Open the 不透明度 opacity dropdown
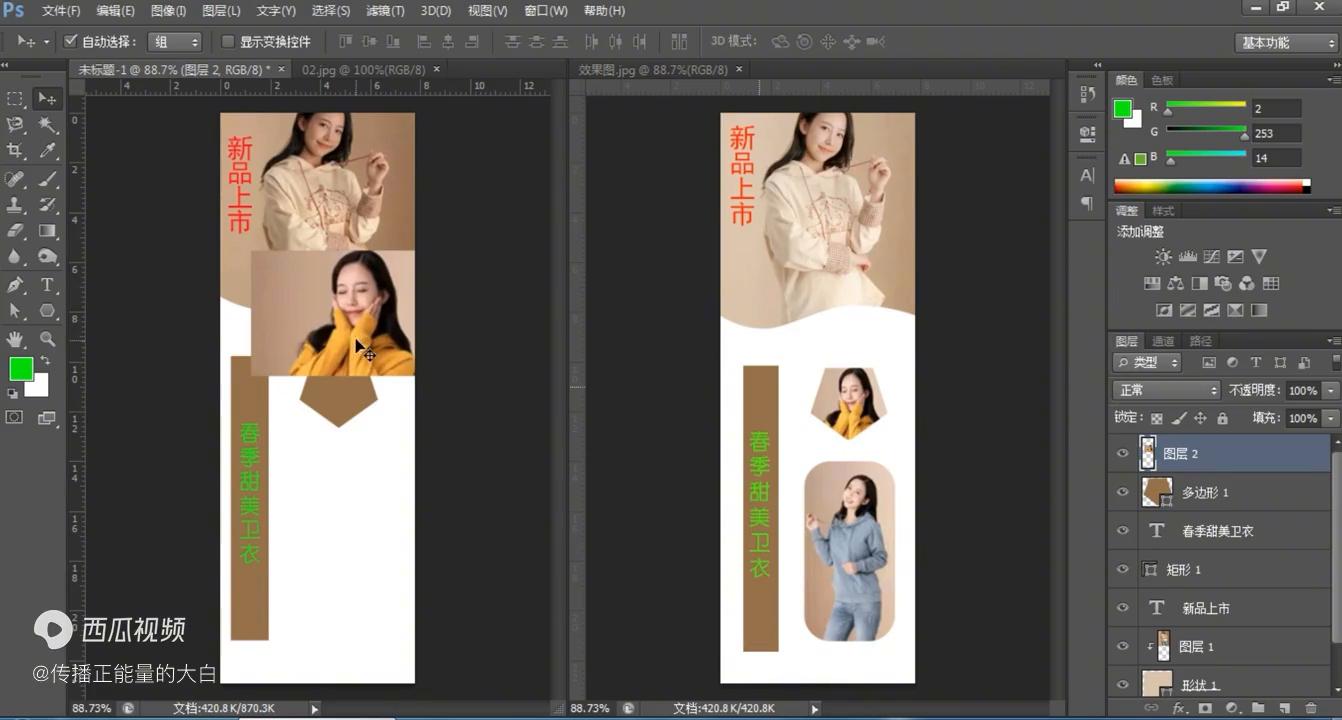Image resolution: width=1342 pixels, height=720 pixels. click(1330, 390)
